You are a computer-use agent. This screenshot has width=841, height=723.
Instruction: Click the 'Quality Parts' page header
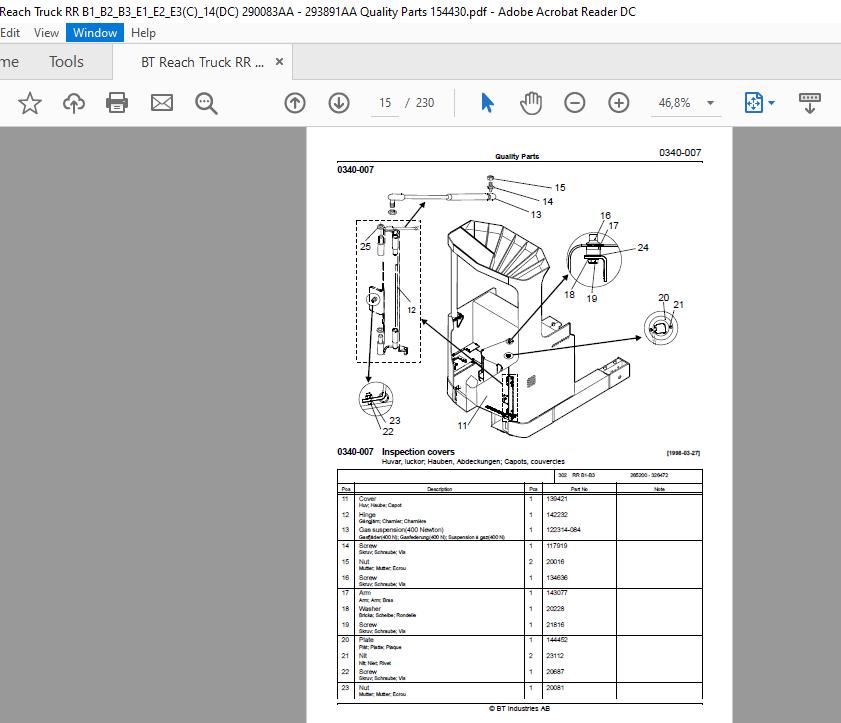[x=517, y=157]
